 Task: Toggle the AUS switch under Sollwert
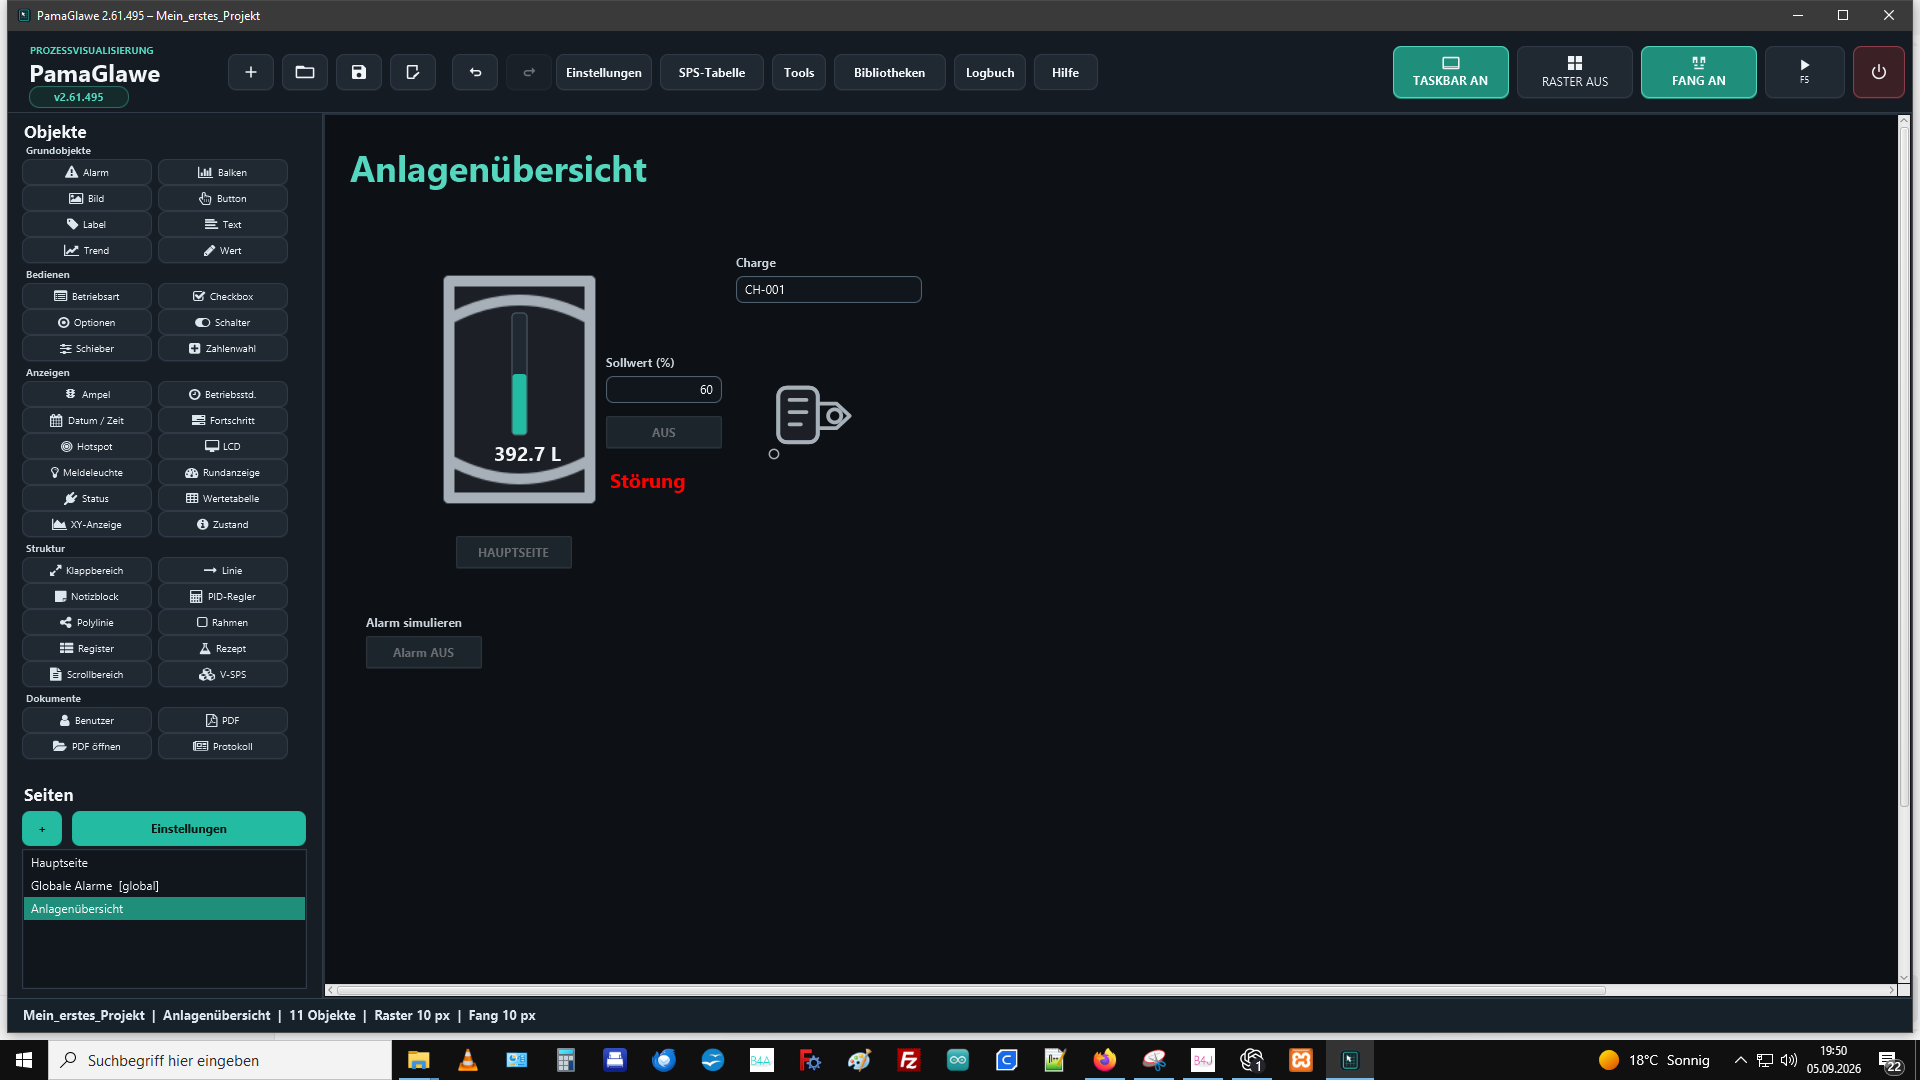pos(664,432)
